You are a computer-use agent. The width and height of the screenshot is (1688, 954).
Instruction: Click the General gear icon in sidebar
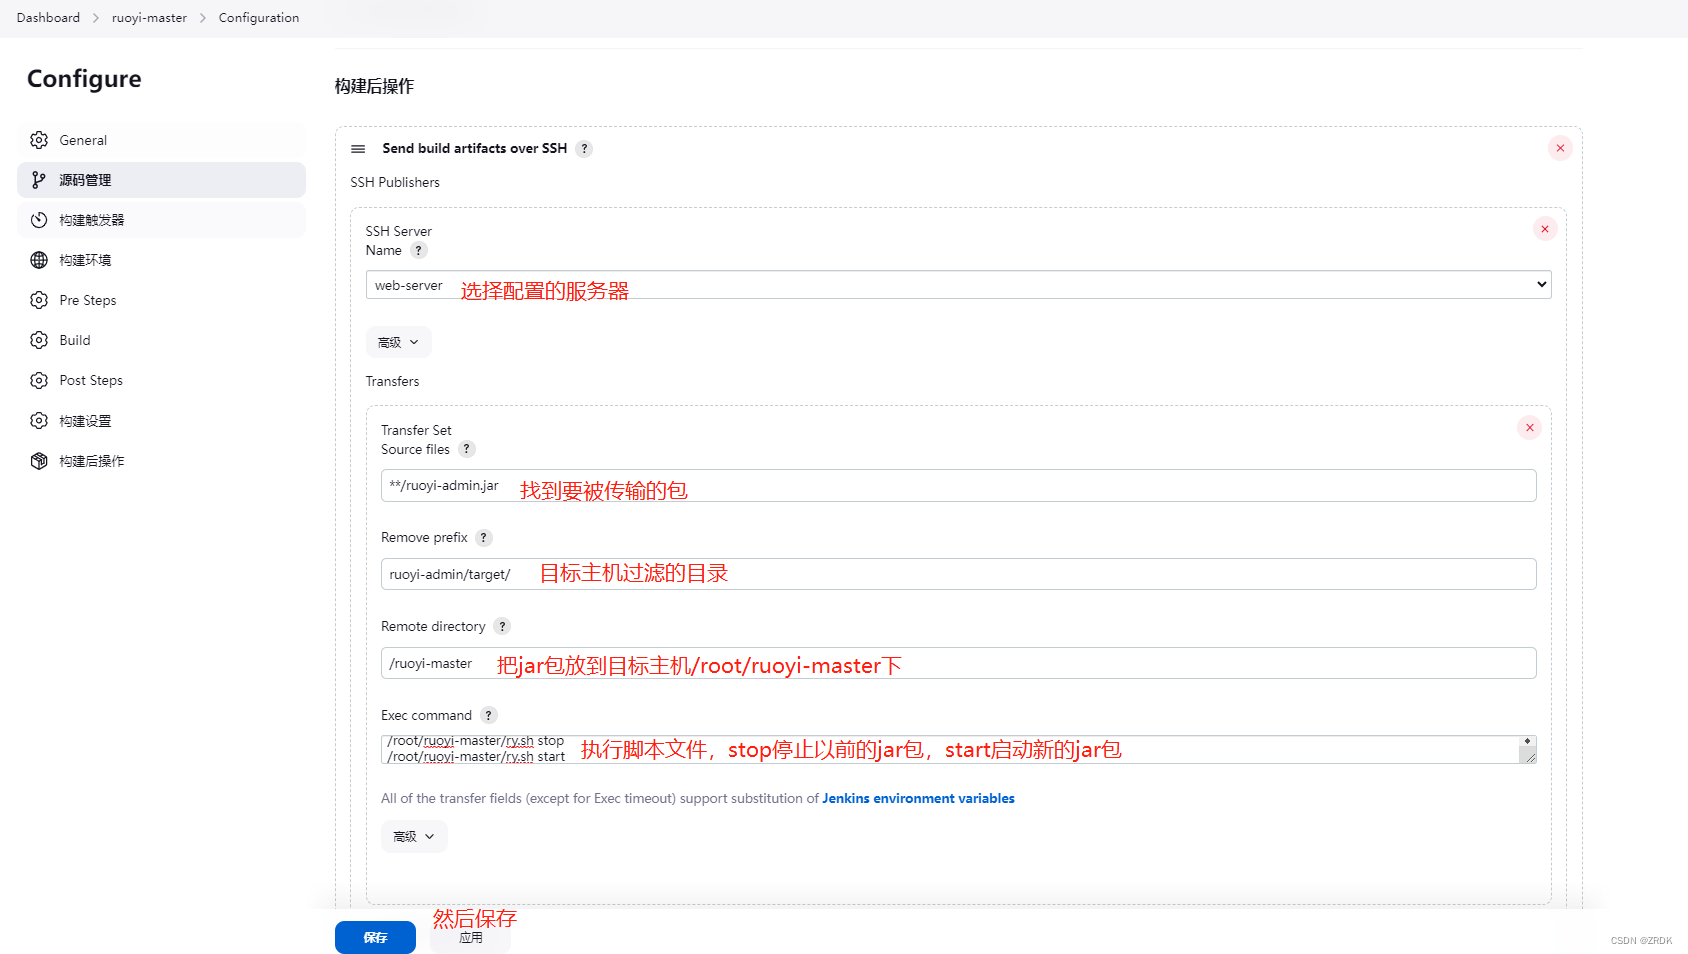39,140
